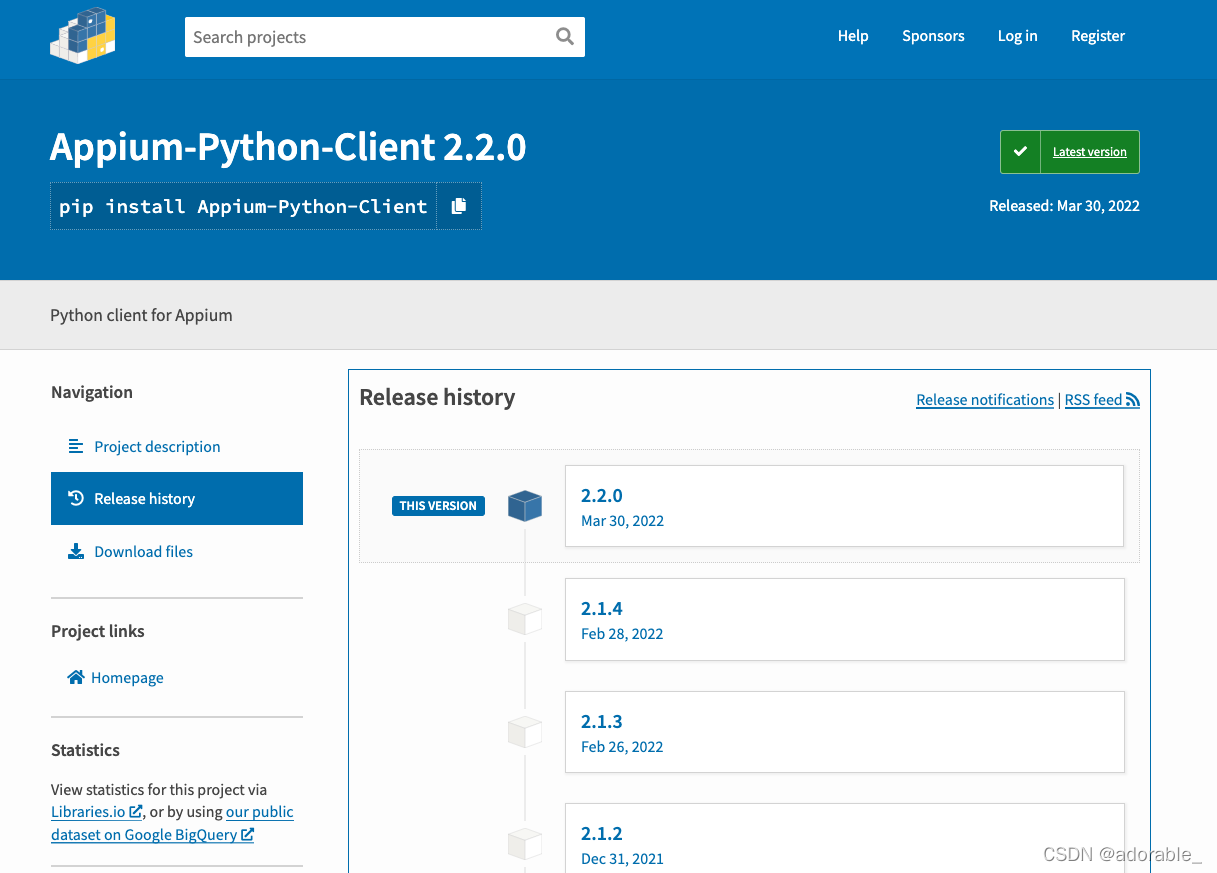Screen dimensions: 1217x873
Task: Click the Homepage house icon
Action: click(76, 677)
